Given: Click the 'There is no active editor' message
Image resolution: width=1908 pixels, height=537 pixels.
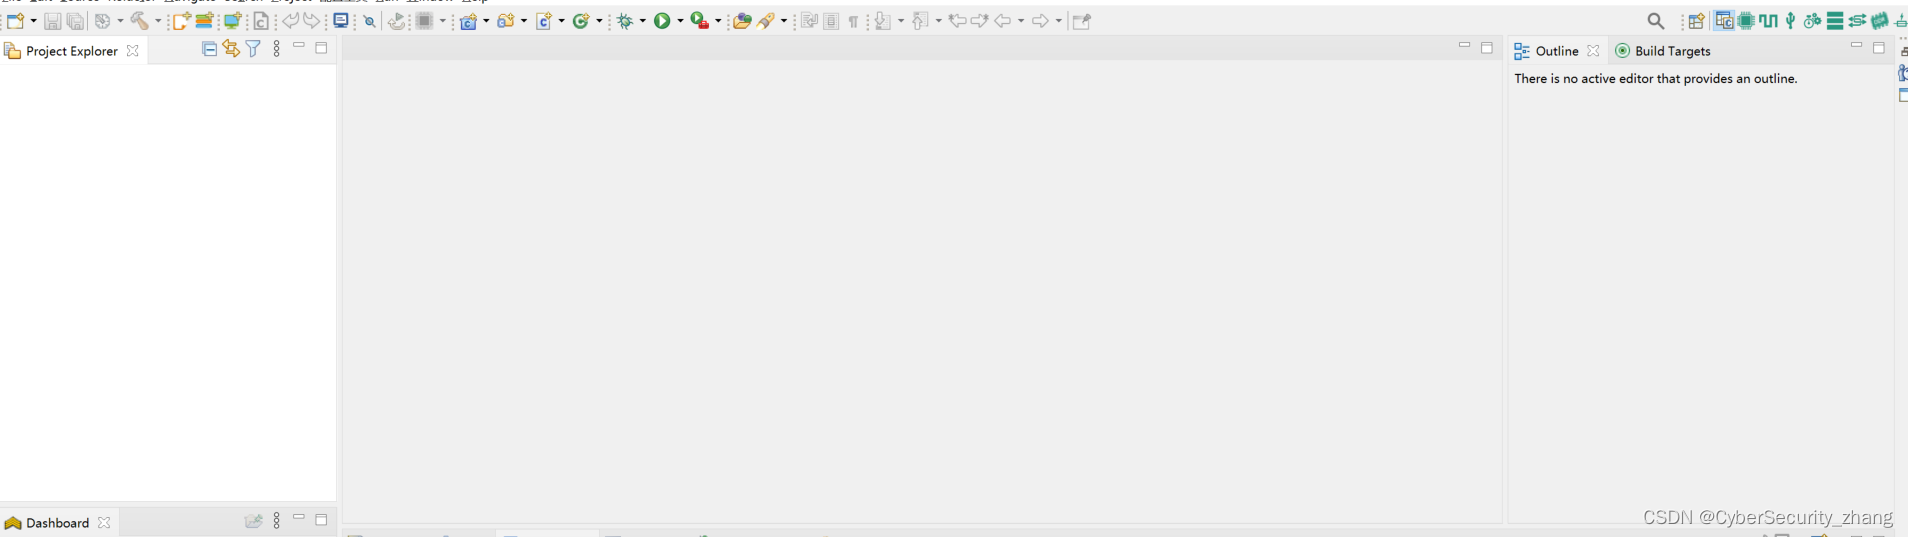Looking at the screenshot, I should [1655, 78].
